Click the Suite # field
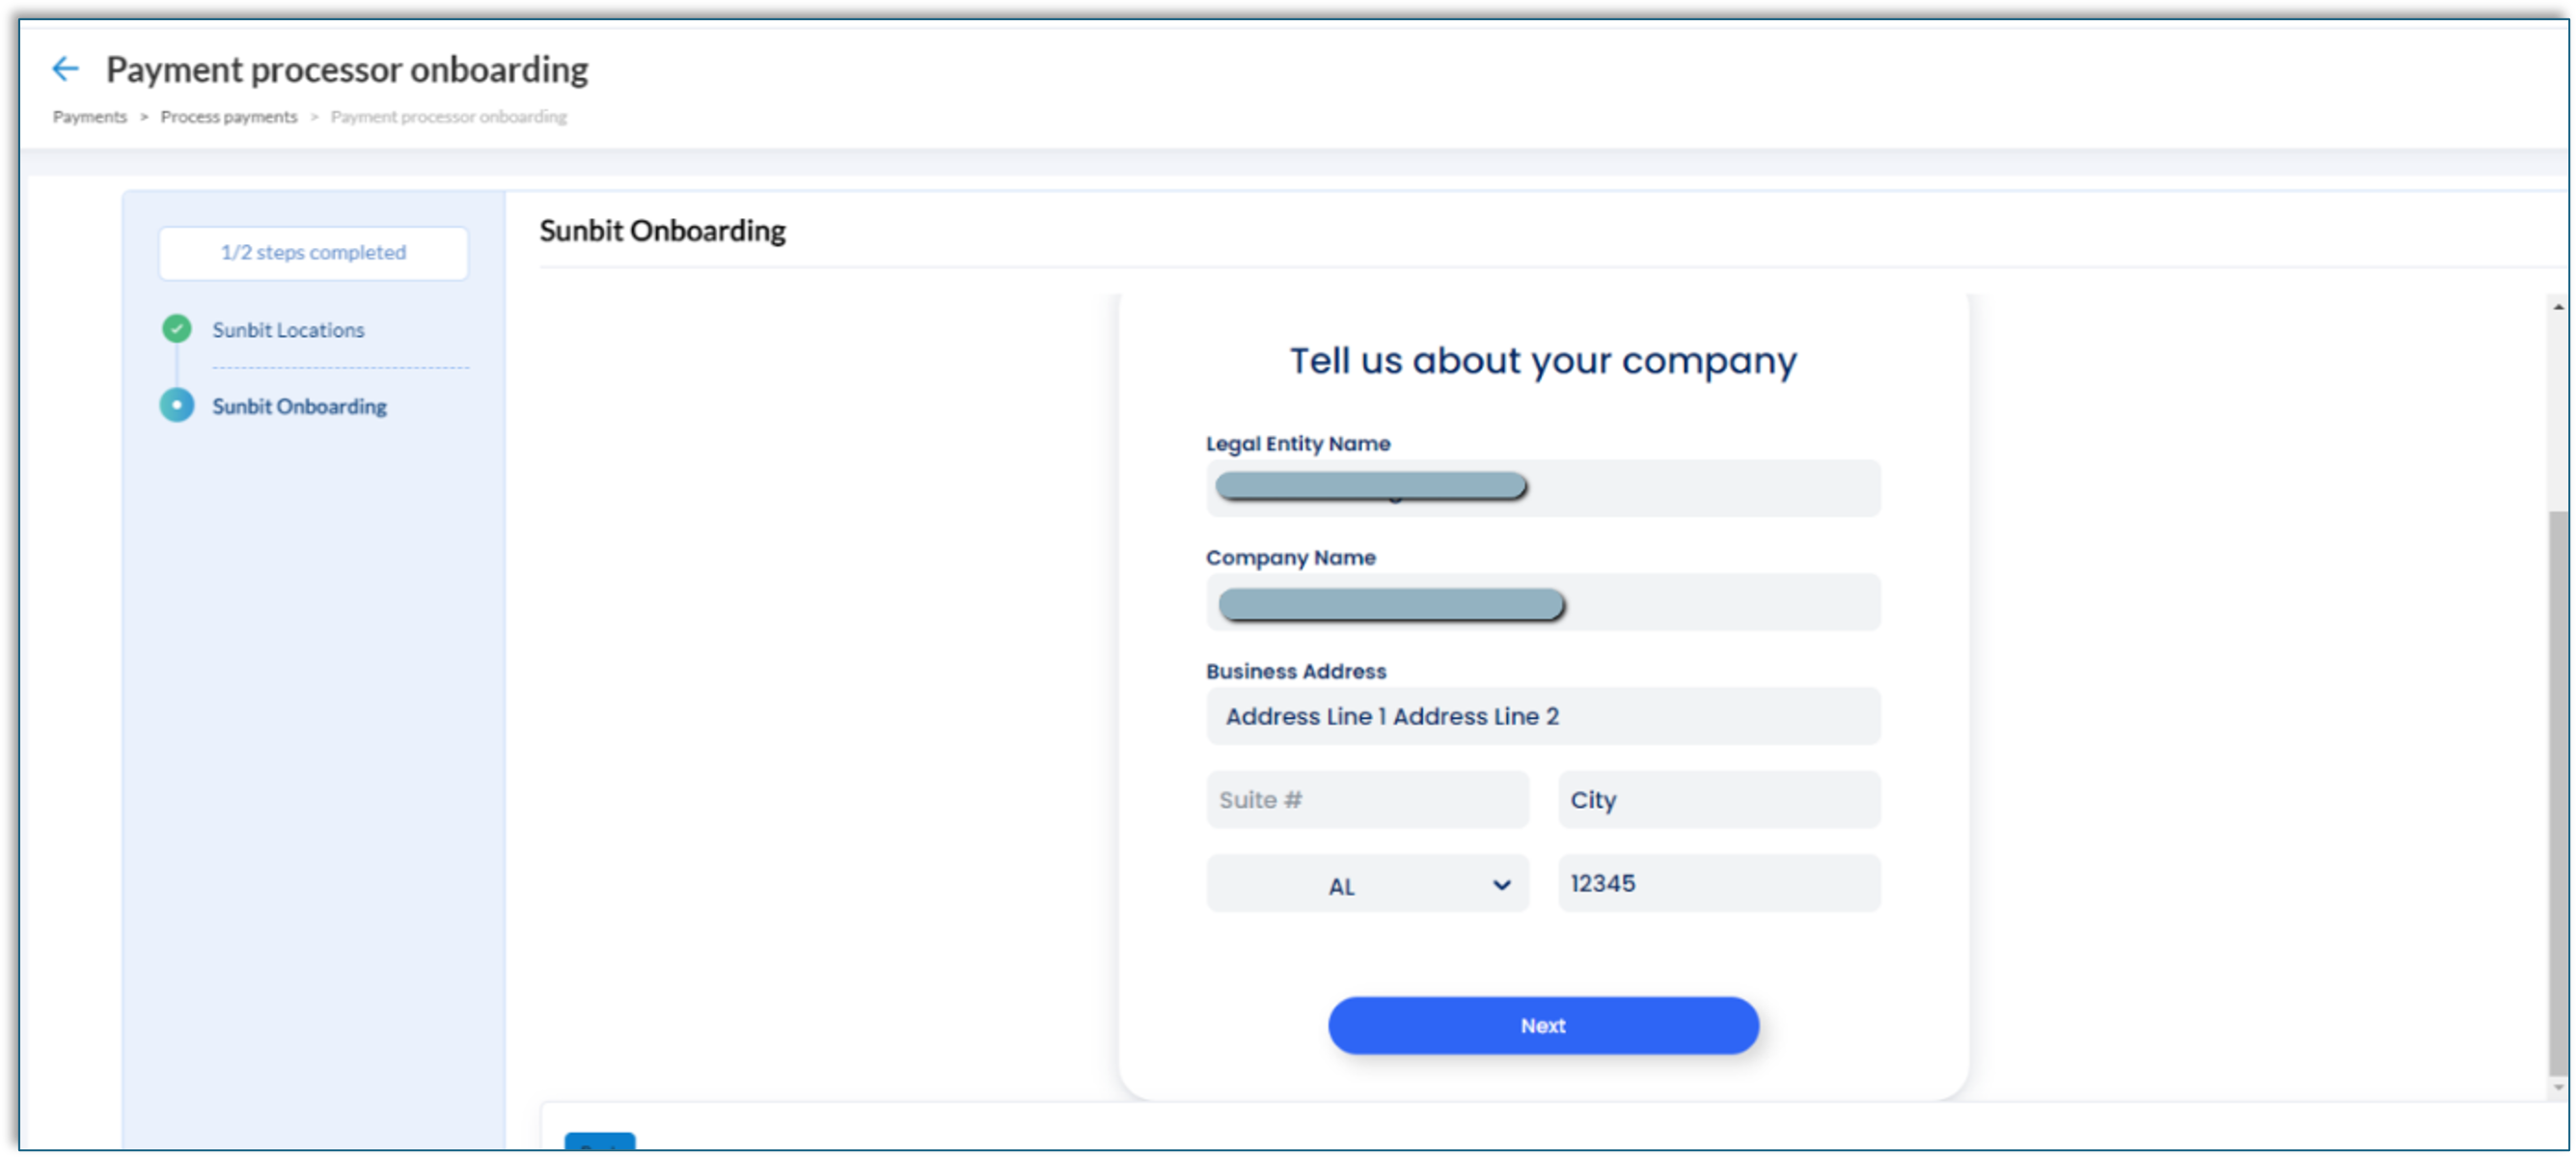The height and width of the screenshot is (1157, 2576). [1367, 800]
